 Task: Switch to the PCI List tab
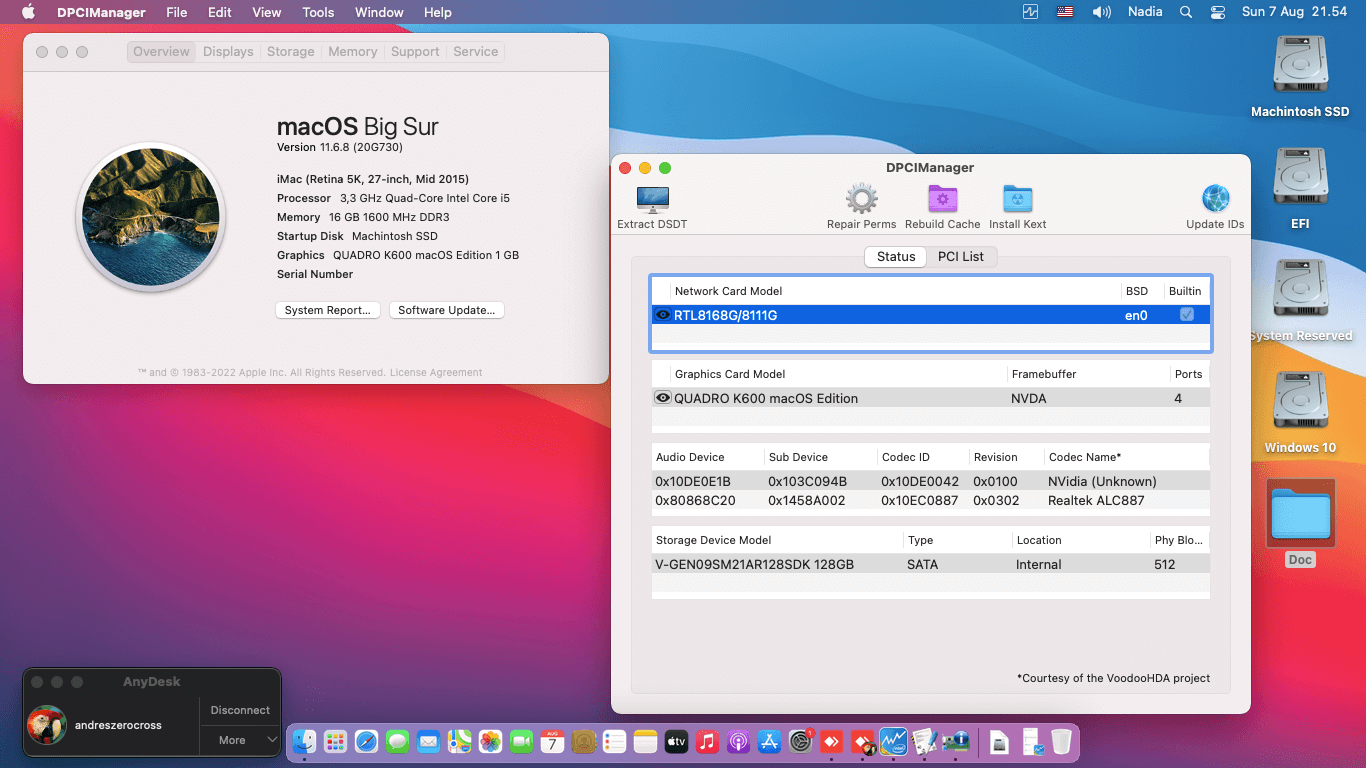(962, 256)
